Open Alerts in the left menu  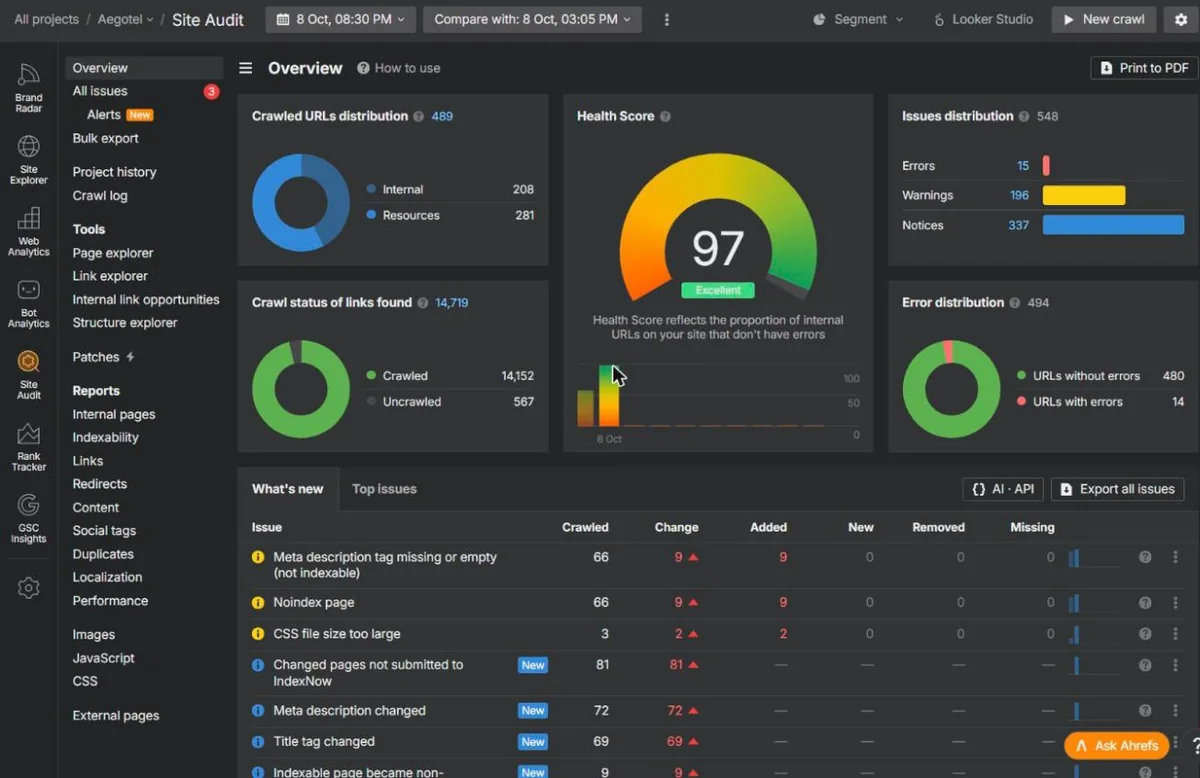(104, 115)
